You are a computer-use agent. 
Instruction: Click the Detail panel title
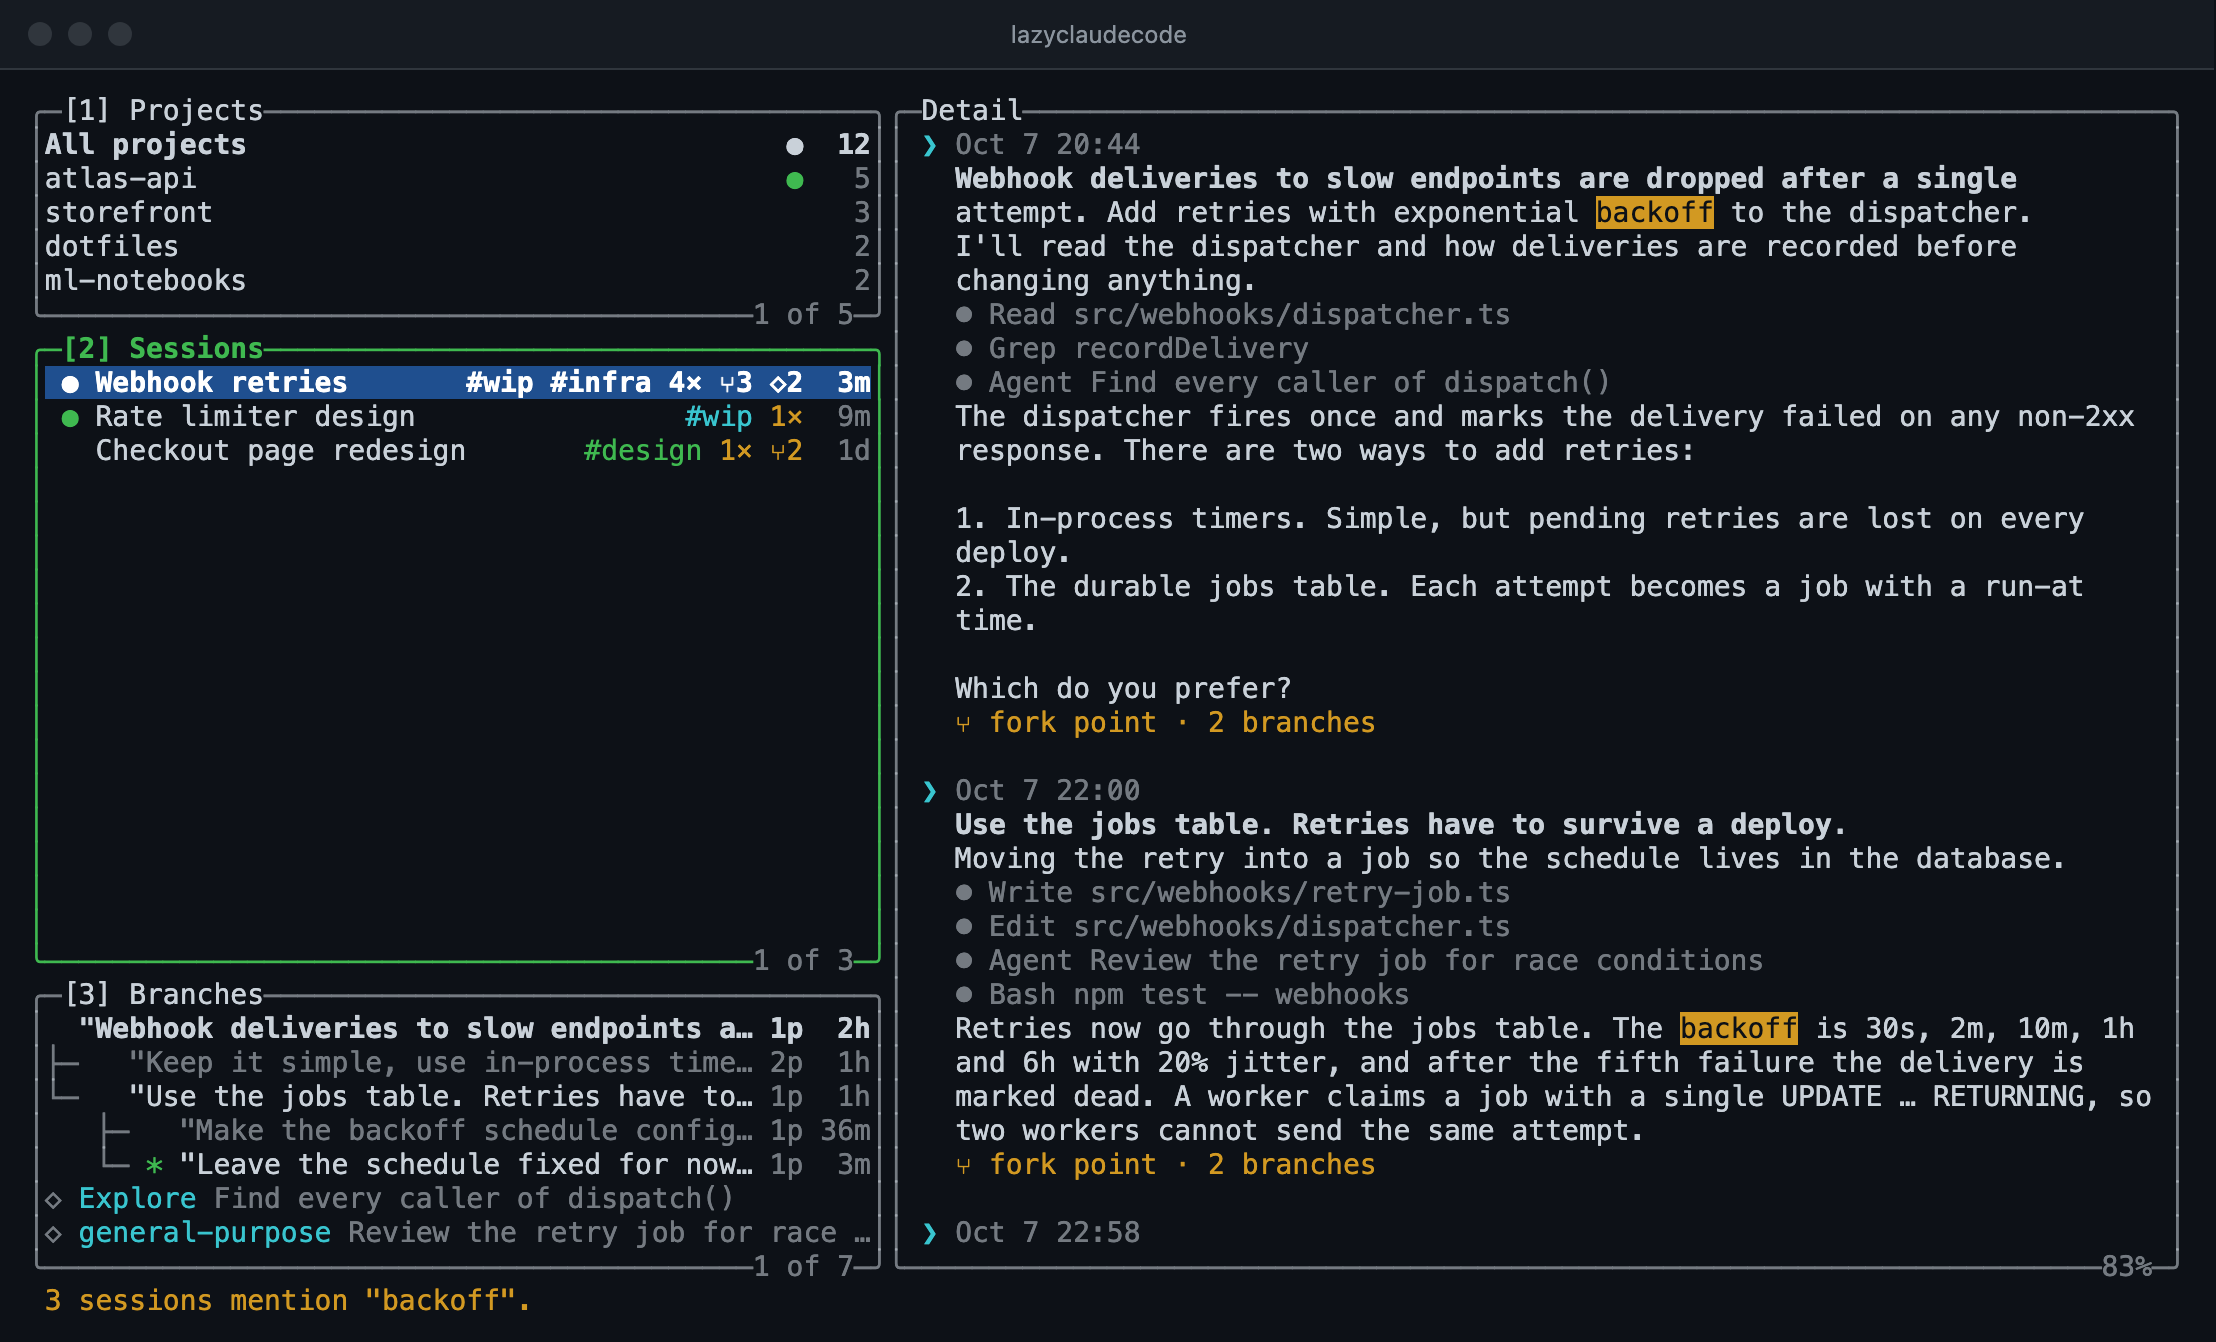[x=971, y=110]
